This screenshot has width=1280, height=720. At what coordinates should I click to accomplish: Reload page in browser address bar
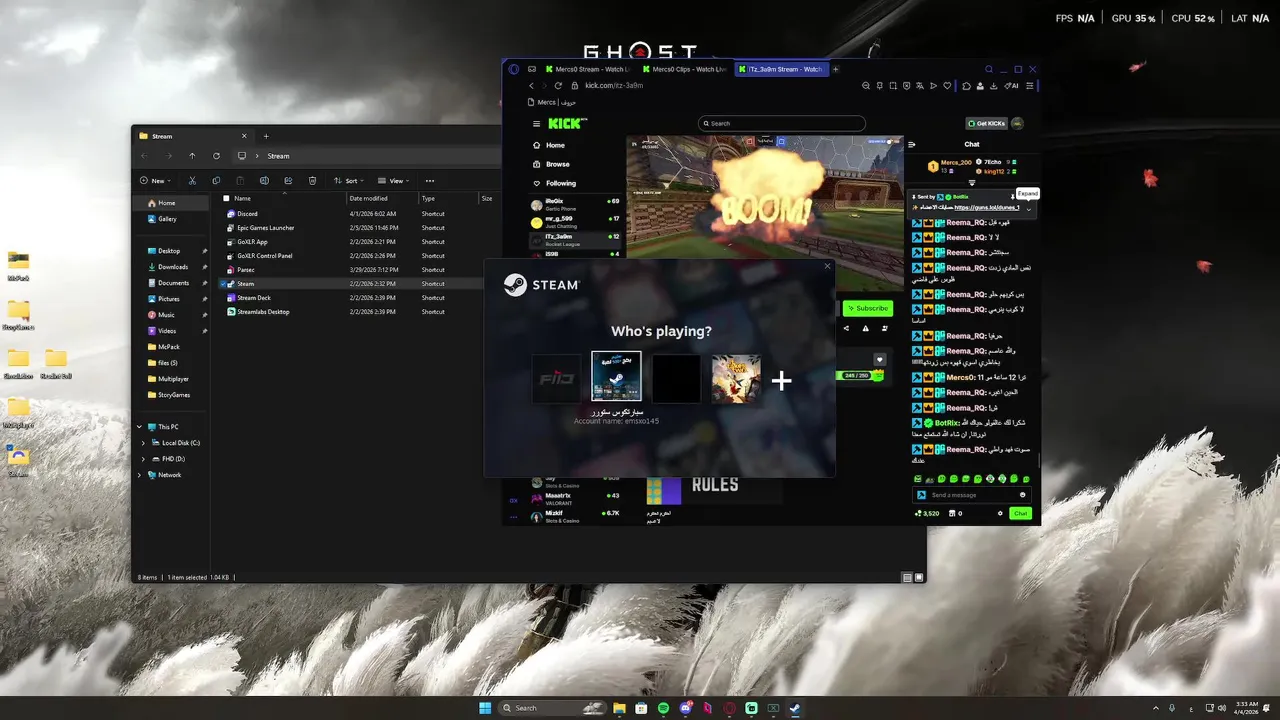tap(558, 86)
